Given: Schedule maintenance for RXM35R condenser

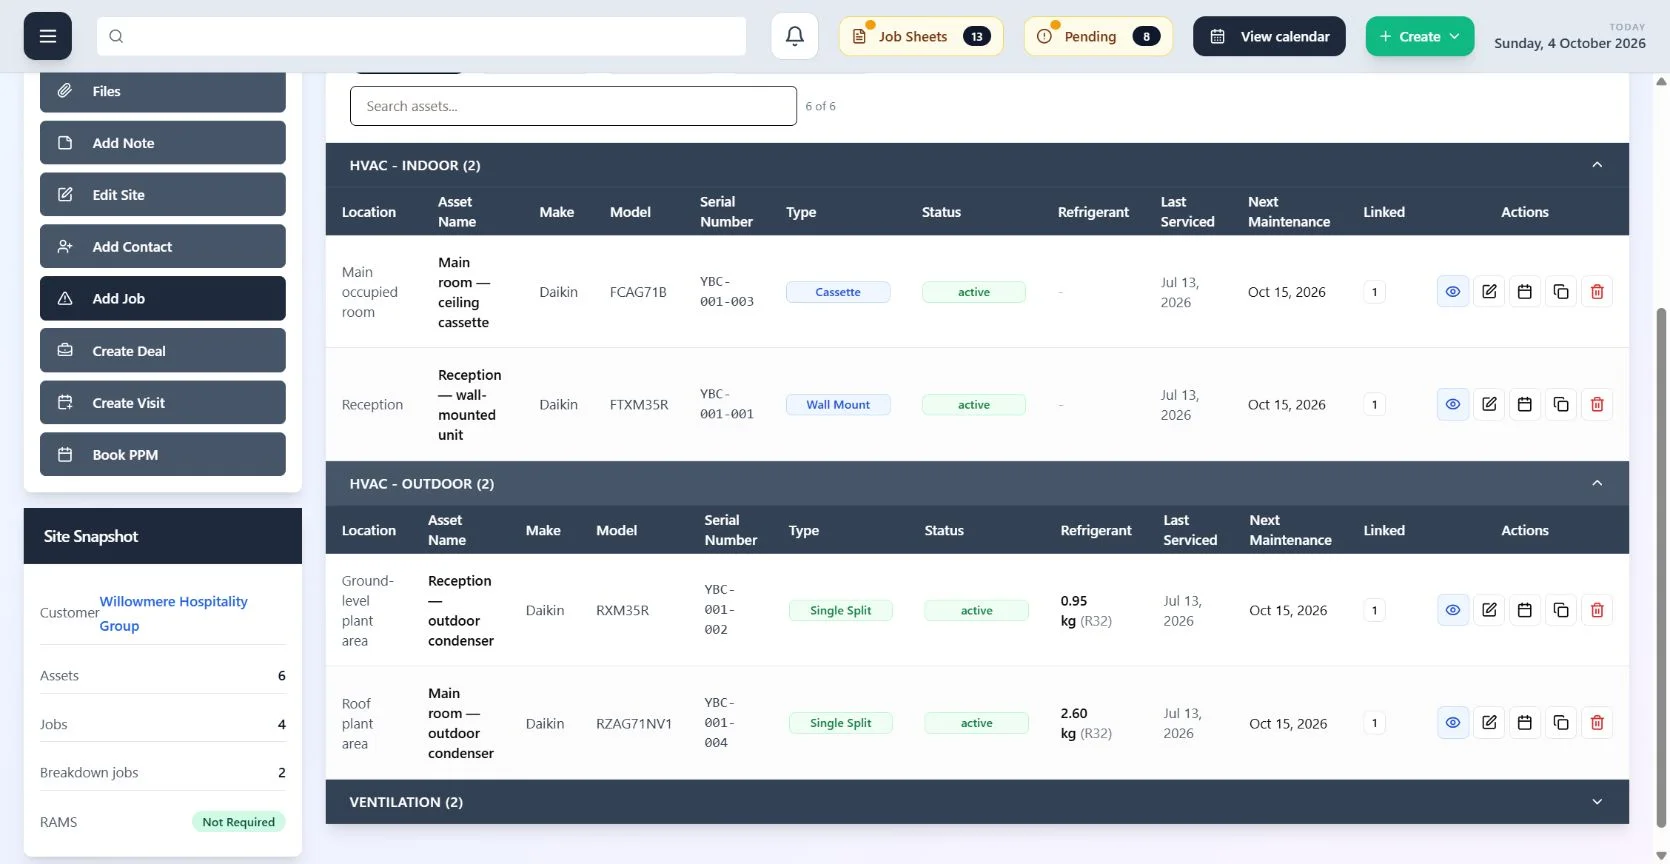Looking at the screenshot, I should [x=1525, y=610].
